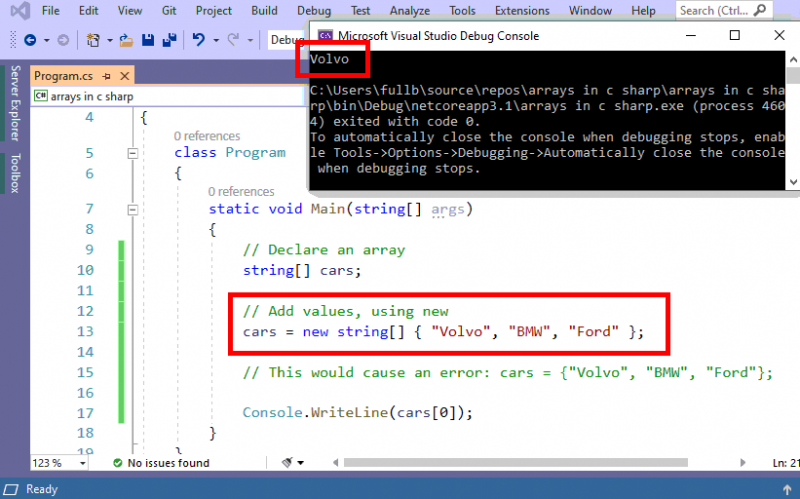
Task: Collapse the class Program code block
Action: pos(132,153)
